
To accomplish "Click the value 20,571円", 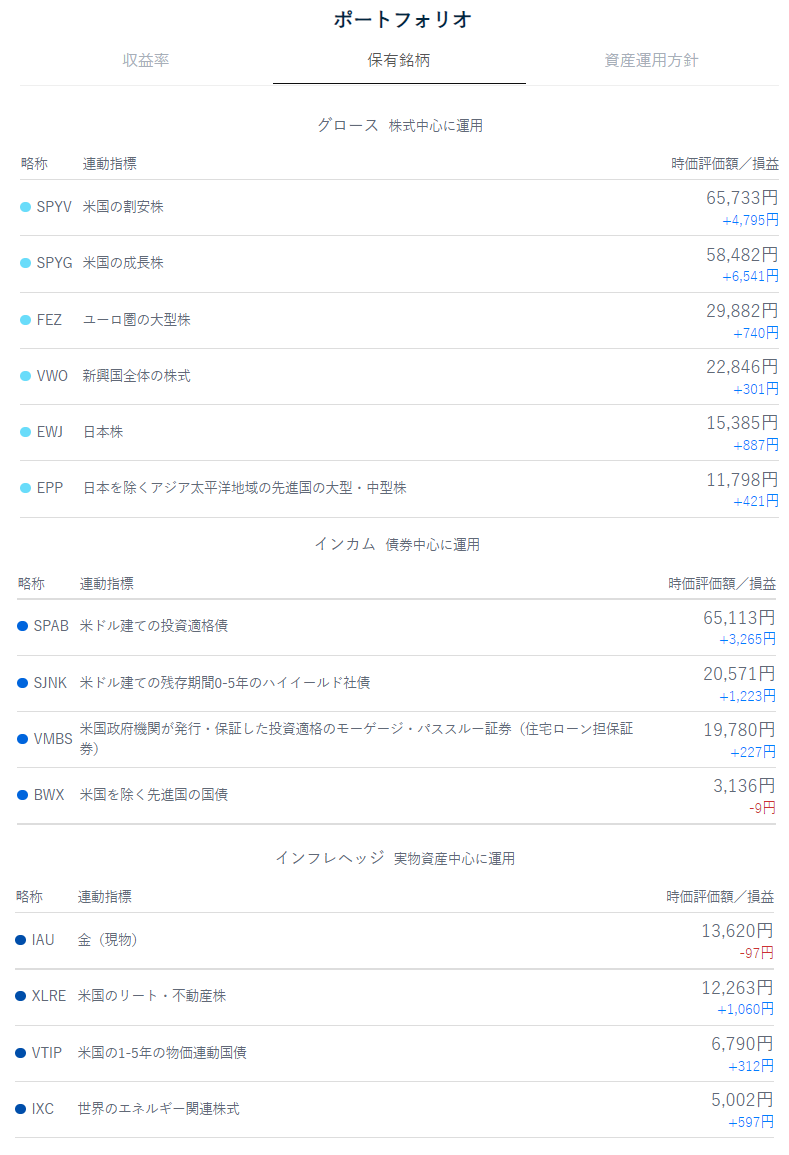I will point(739,673).
